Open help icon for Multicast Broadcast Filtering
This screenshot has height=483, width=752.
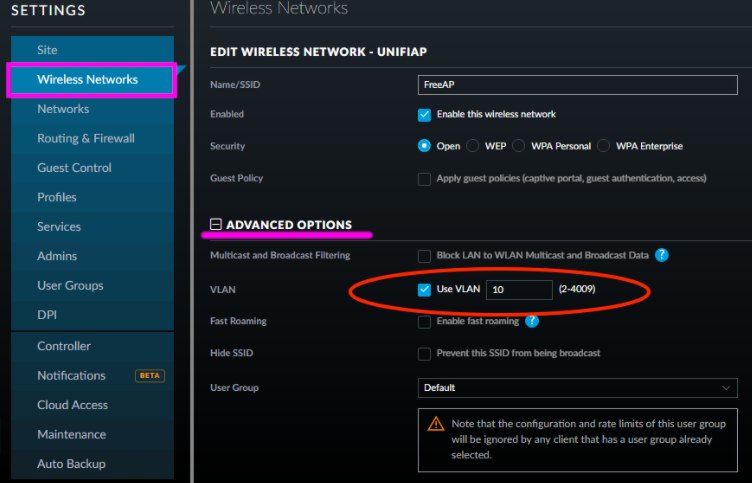(661, 255)
